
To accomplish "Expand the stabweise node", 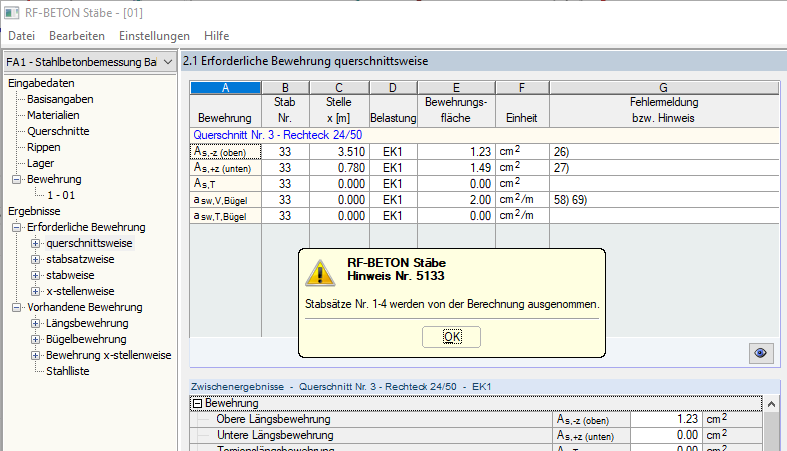I will pos(35,275).
